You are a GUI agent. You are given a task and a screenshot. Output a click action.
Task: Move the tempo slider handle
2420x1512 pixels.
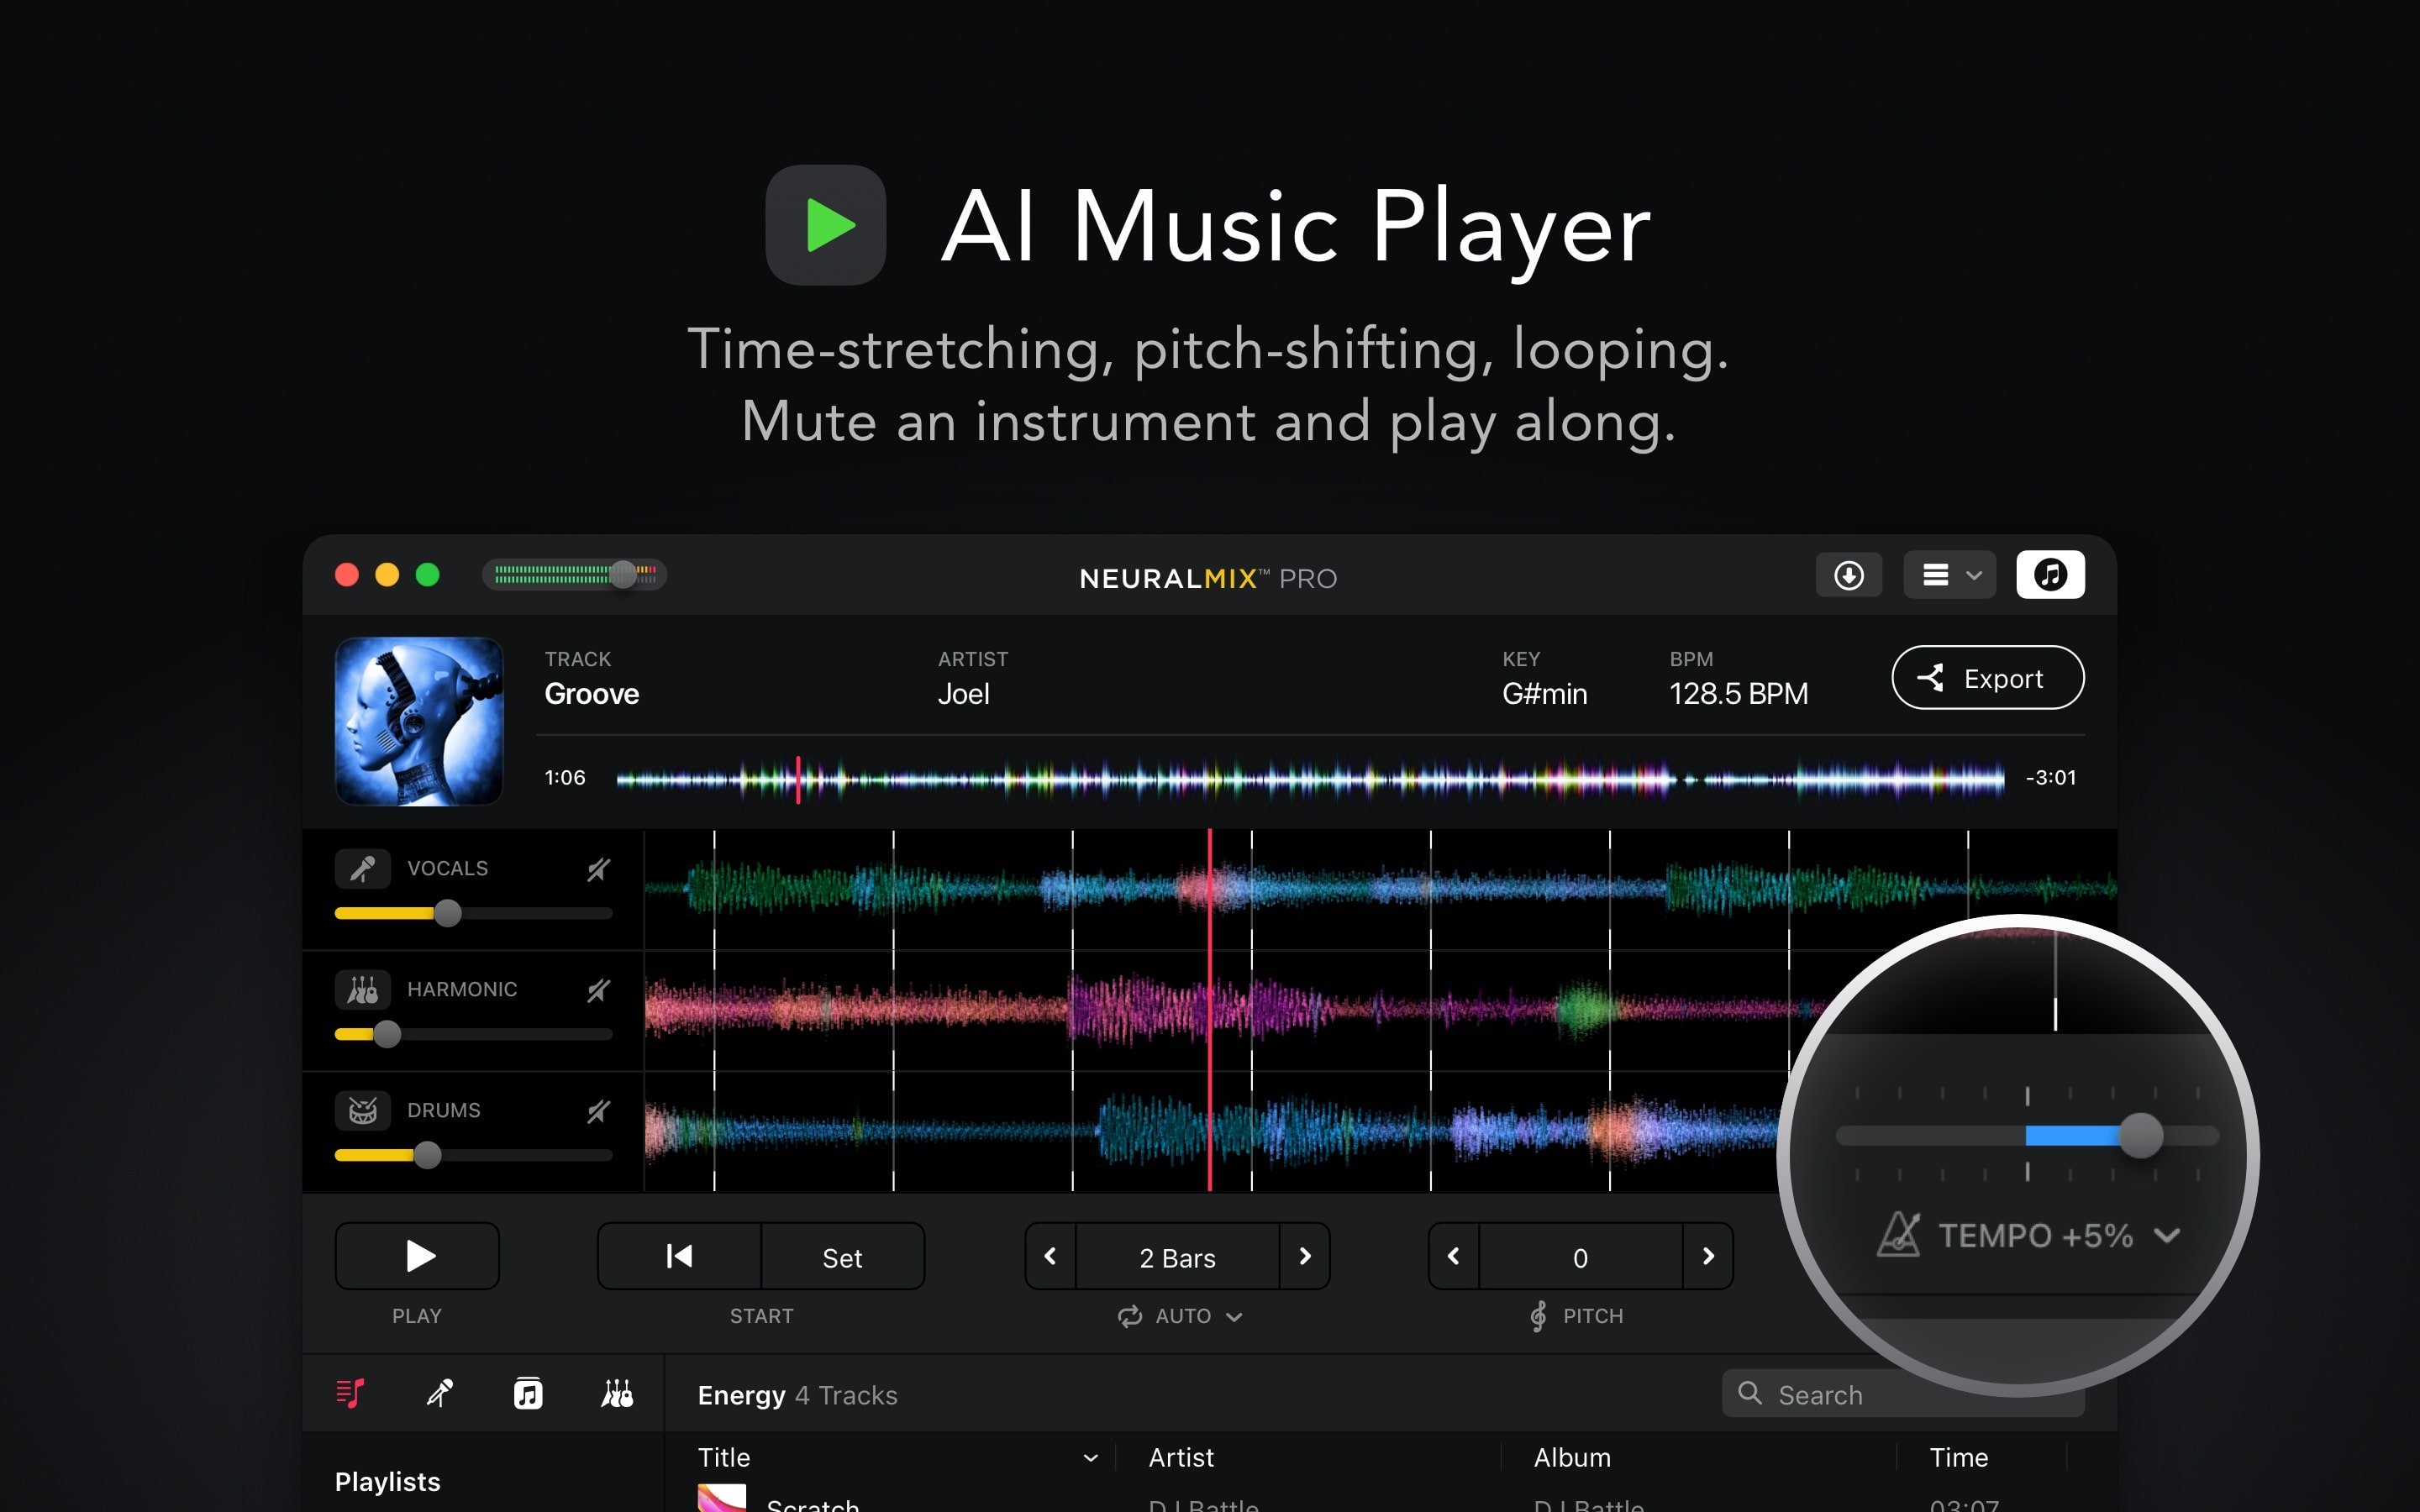(2140, 1136)
